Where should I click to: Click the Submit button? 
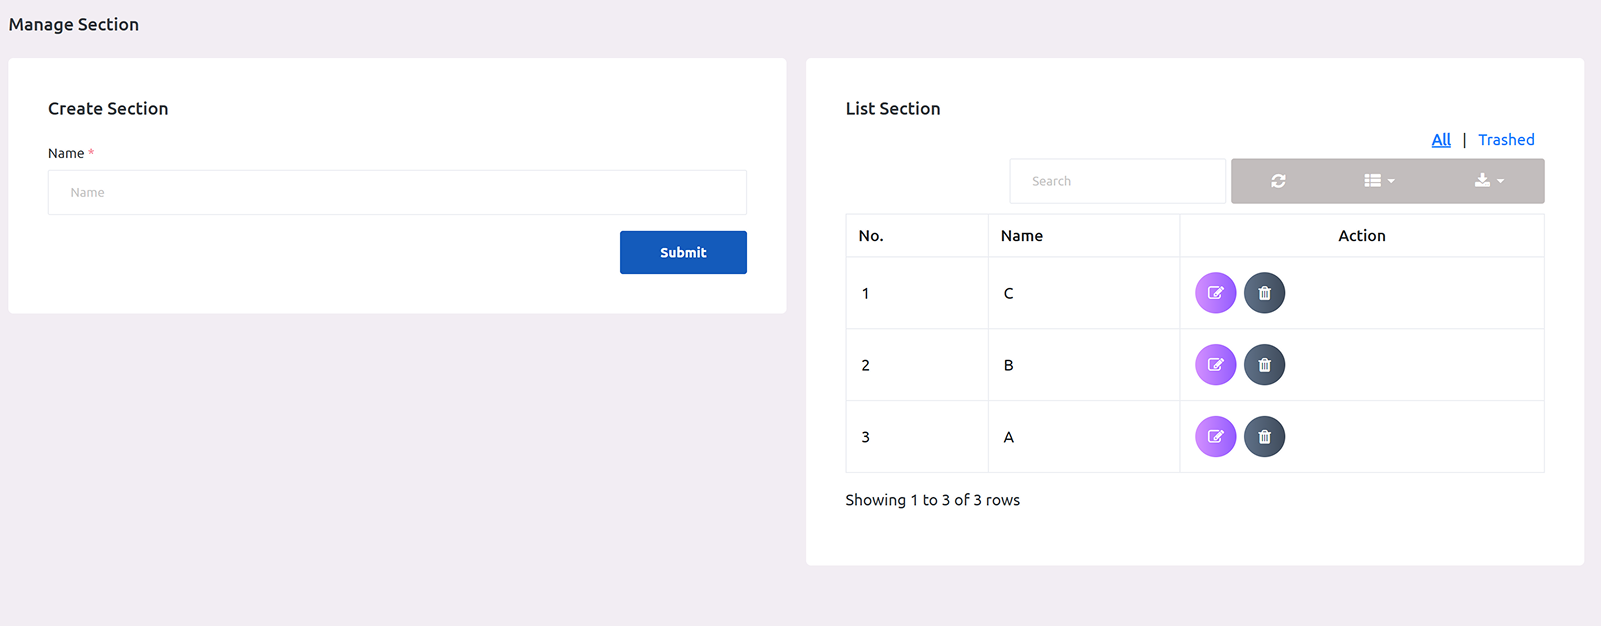683,253
